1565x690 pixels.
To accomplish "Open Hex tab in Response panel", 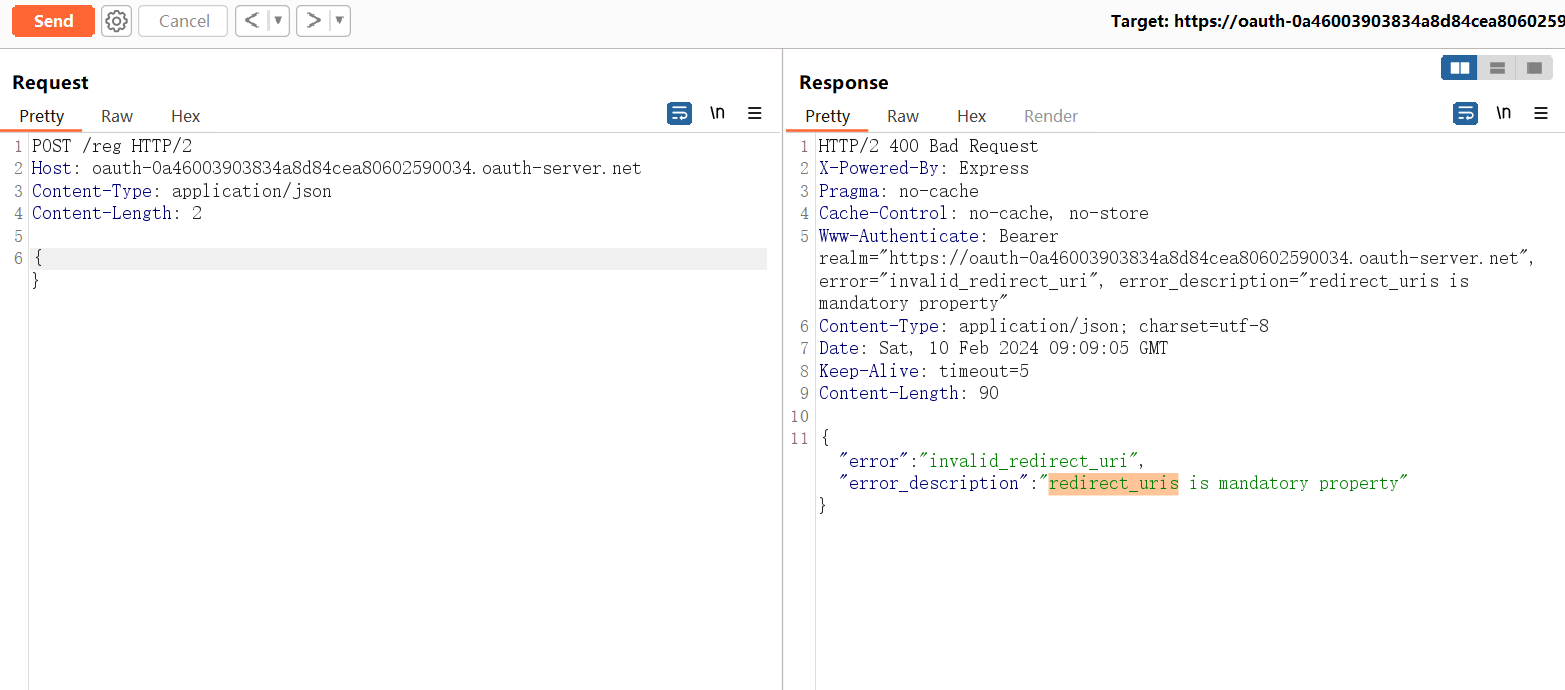I will 971,116.
